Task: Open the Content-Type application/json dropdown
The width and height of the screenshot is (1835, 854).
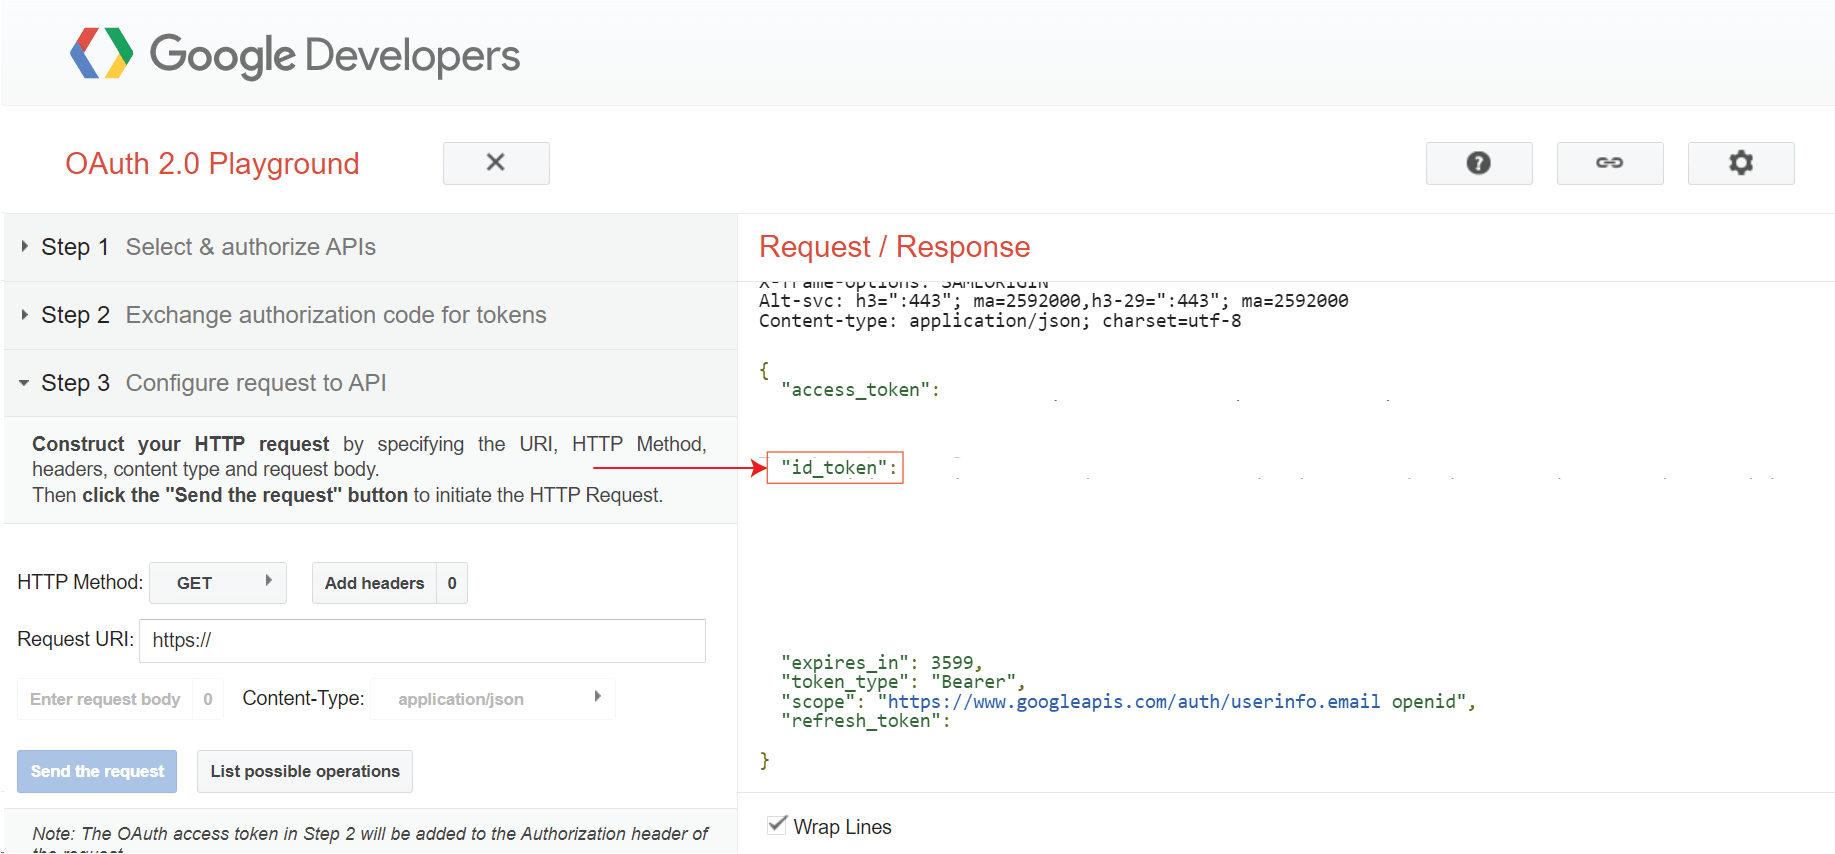Action: point(492,699)
